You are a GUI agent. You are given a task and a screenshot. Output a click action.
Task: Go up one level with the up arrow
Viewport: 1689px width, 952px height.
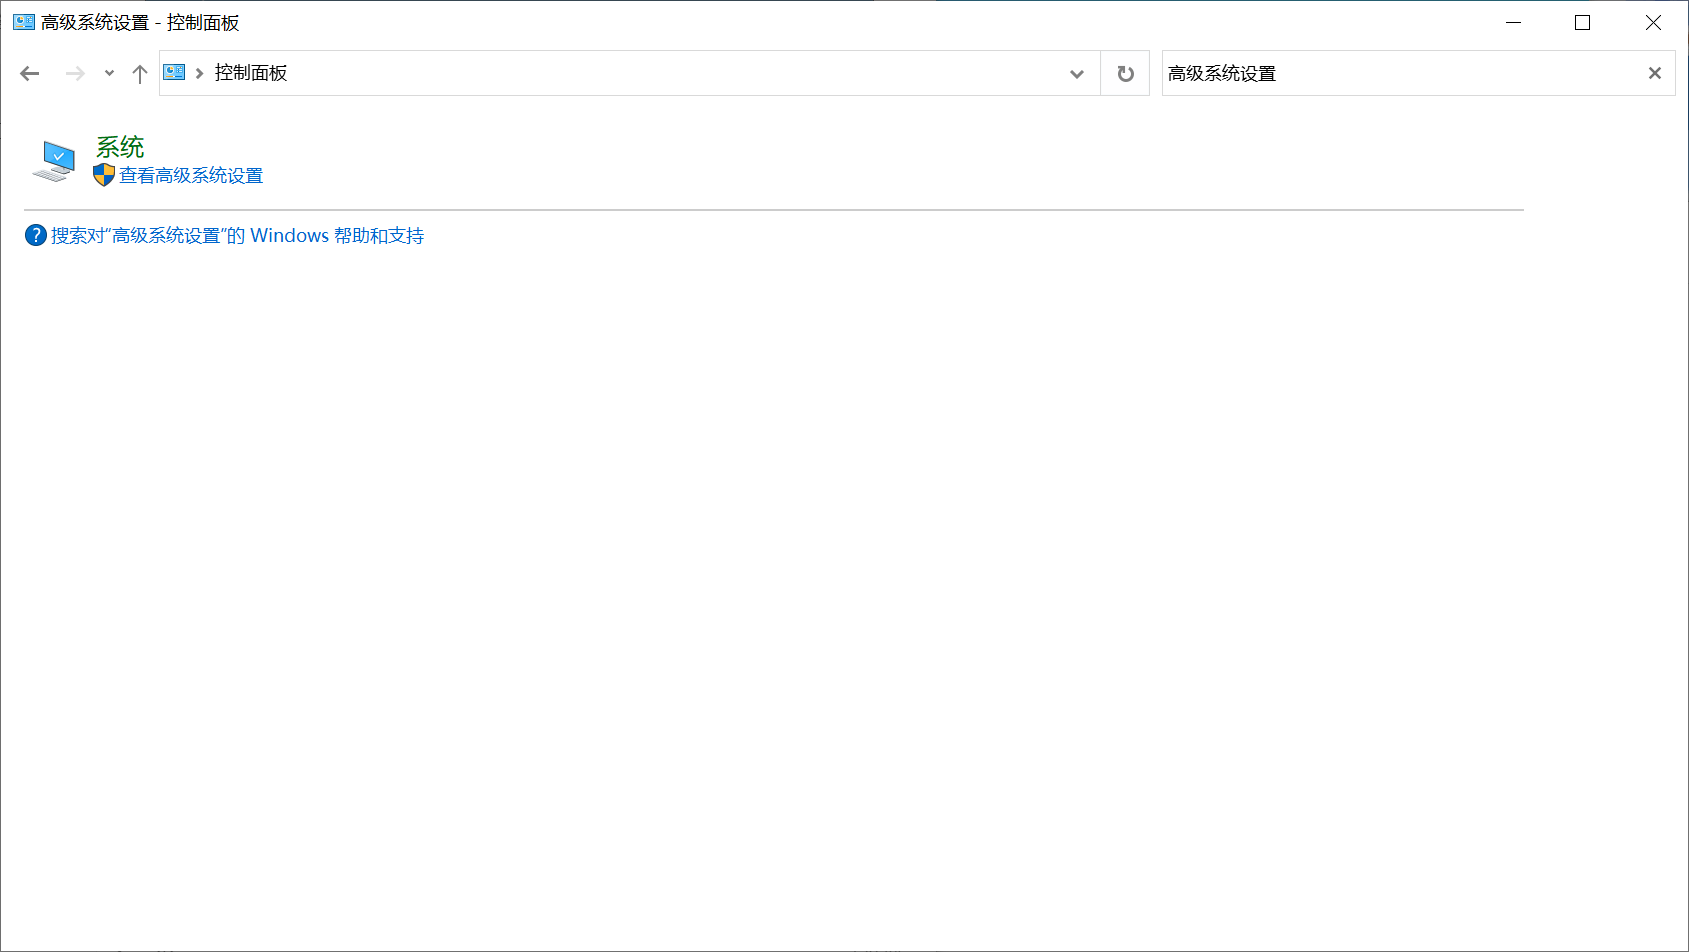coord(140,73)
